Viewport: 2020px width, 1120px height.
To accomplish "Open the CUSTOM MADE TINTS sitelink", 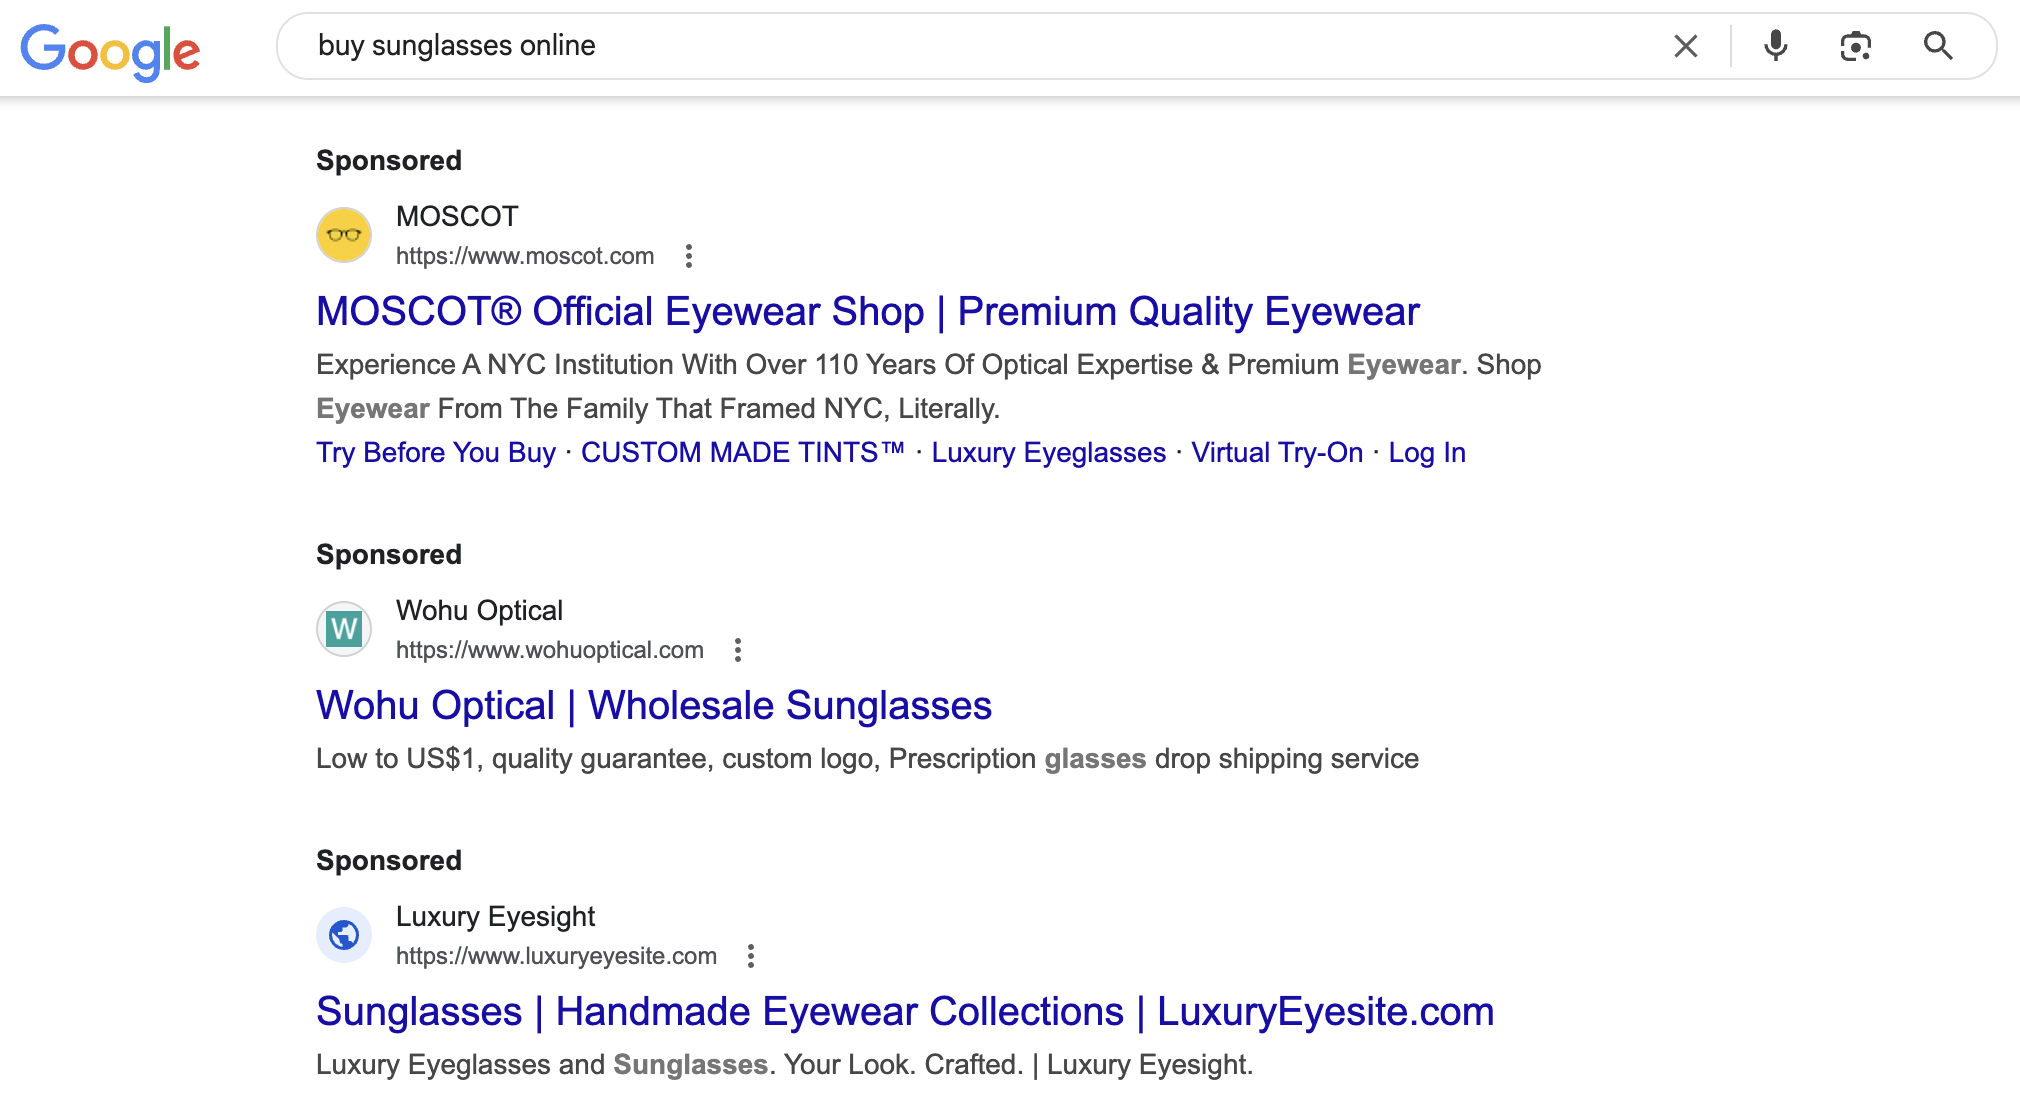I will coord(743,453).
